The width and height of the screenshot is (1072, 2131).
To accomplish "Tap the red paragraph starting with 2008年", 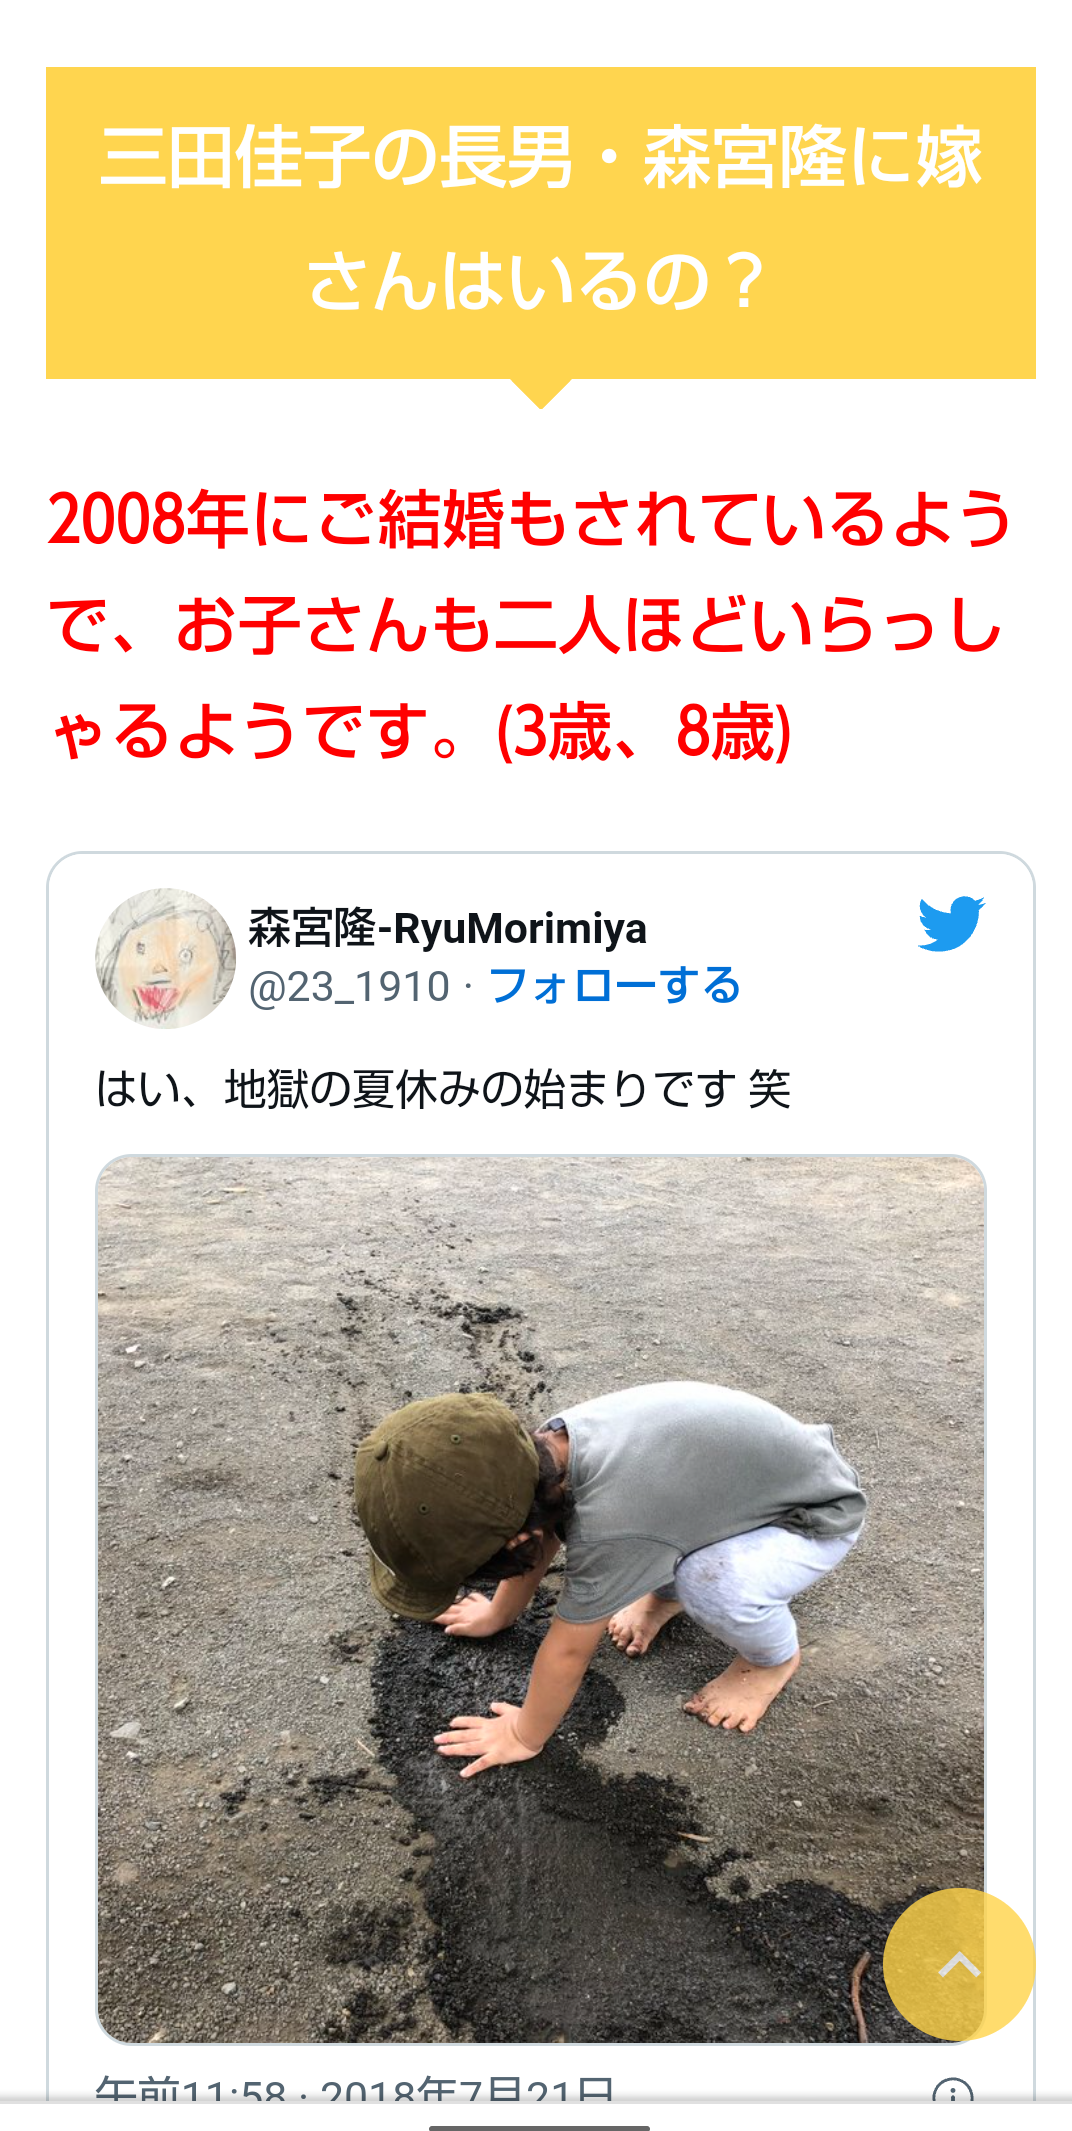I will (530, 625).
